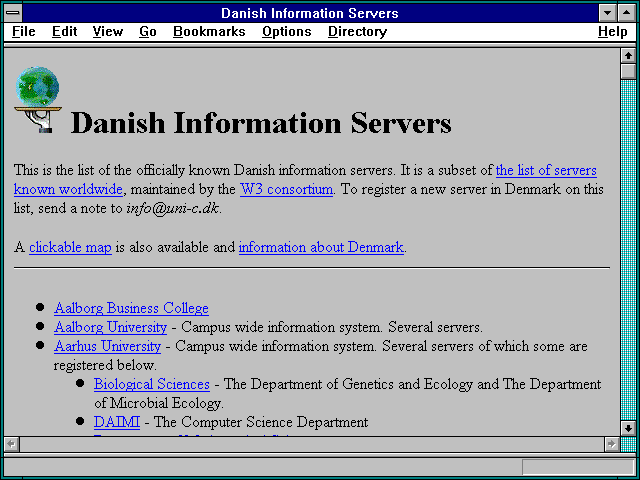
Task: Click the horizontal scrollbar right arrow
Action: (x=611, y=444)
